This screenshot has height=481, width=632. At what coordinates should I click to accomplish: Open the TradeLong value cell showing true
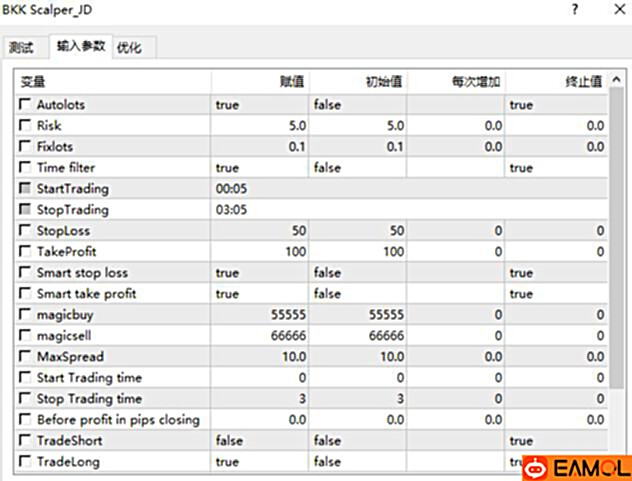click(x=259, y=462)
